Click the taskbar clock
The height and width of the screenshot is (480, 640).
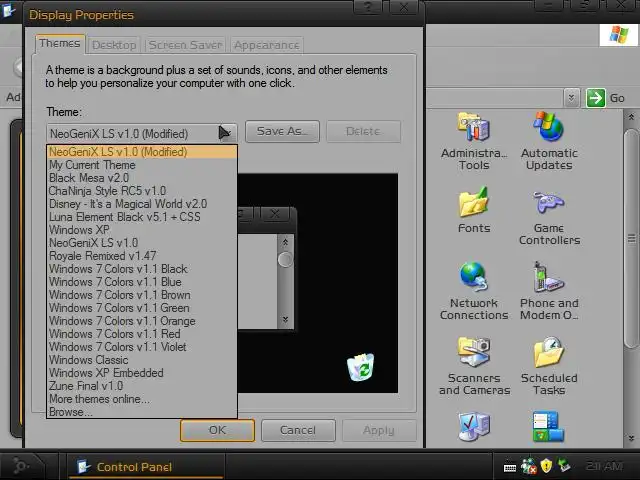point(604,466)
